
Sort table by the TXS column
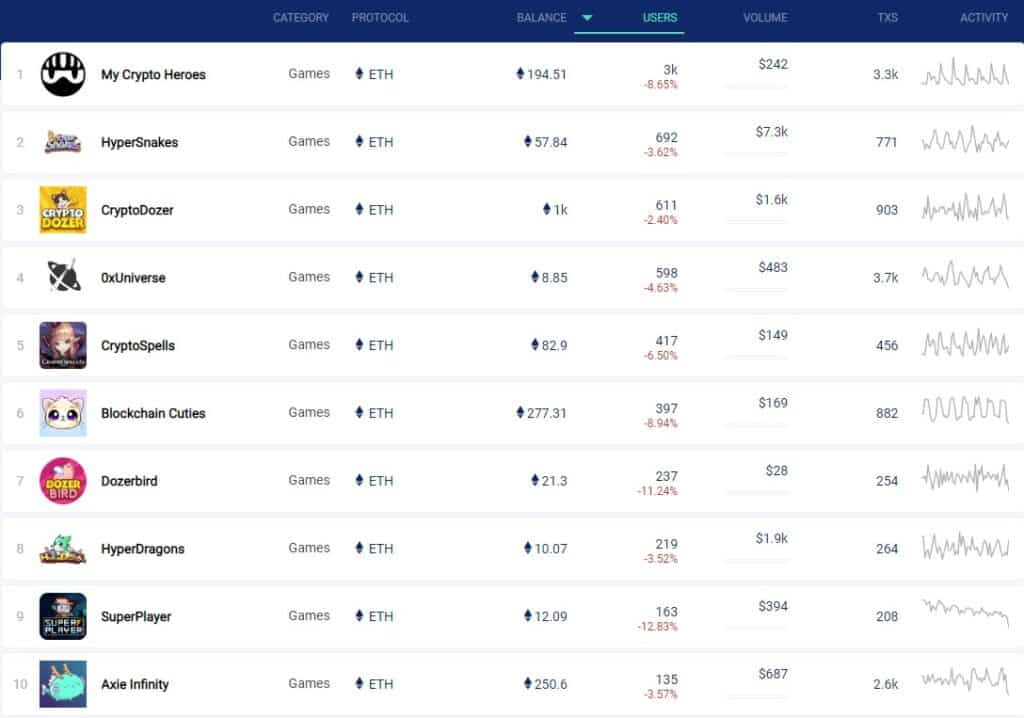click(x=888, y=18)
